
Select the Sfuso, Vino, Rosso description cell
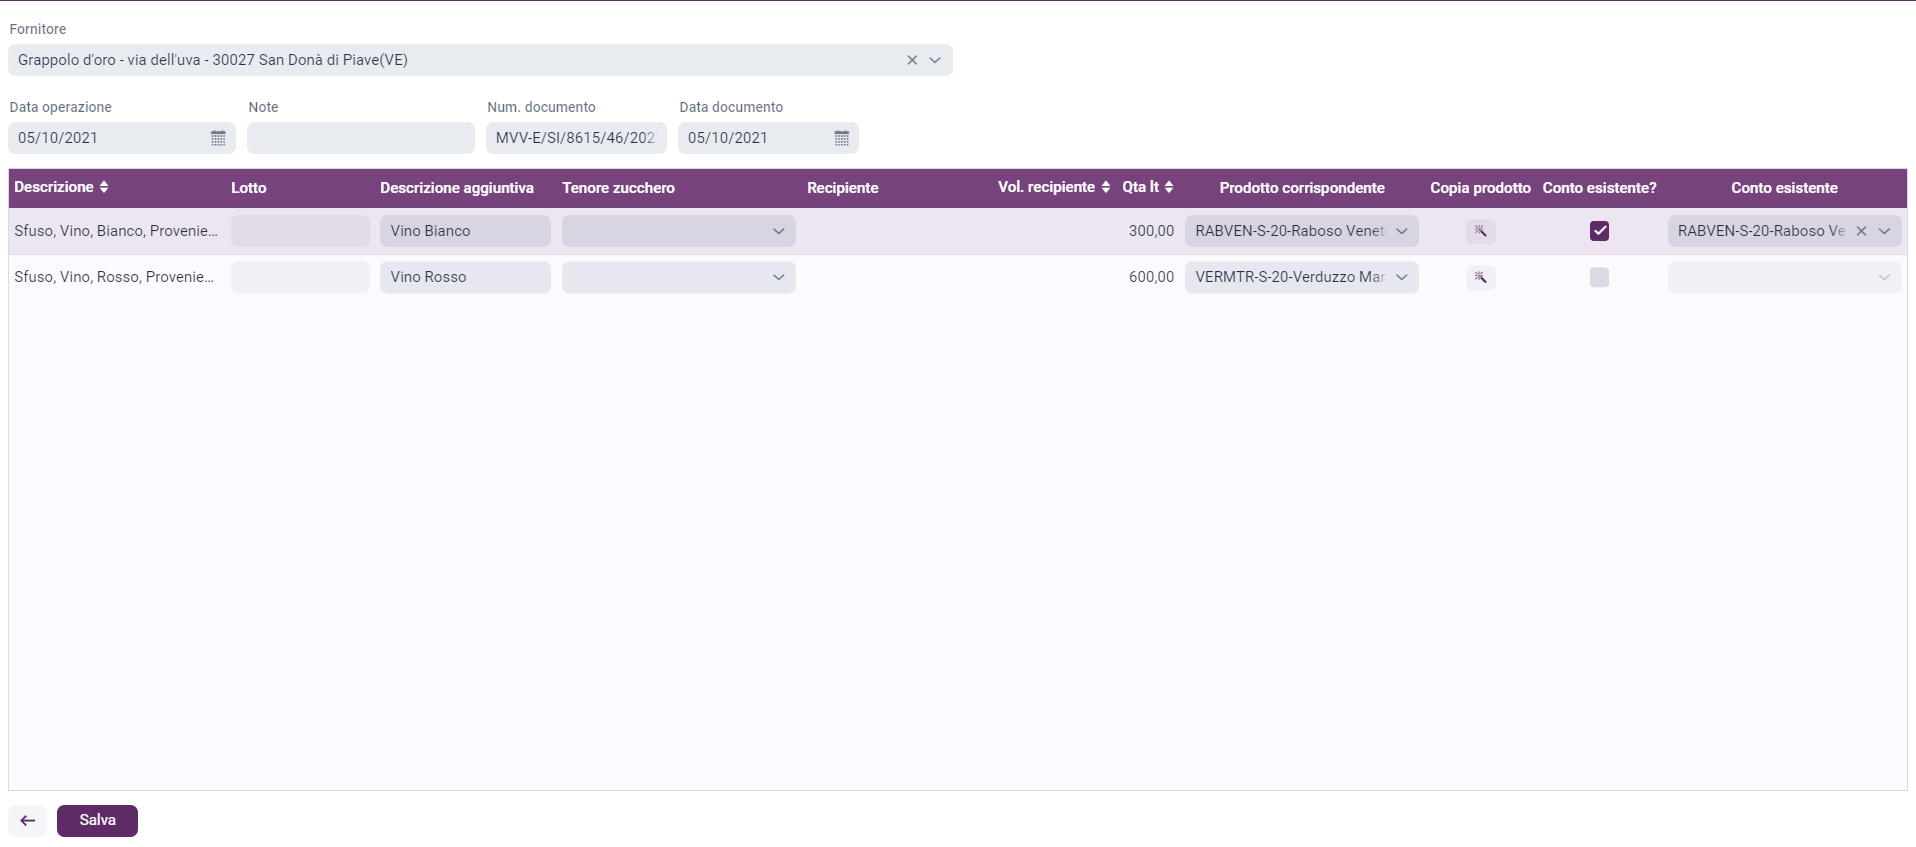(114, 277)
